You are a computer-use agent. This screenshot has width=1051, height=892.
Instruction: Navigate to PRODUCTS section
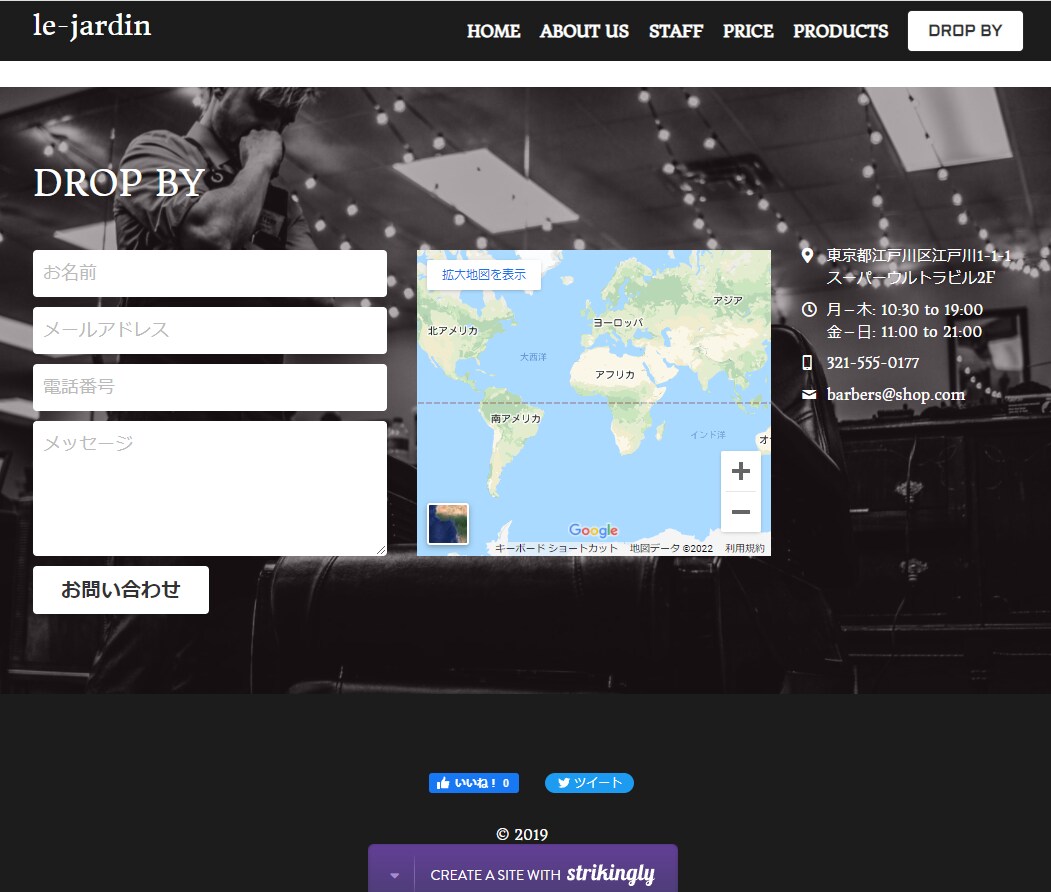pyautogui.click(x=841, y=31)
